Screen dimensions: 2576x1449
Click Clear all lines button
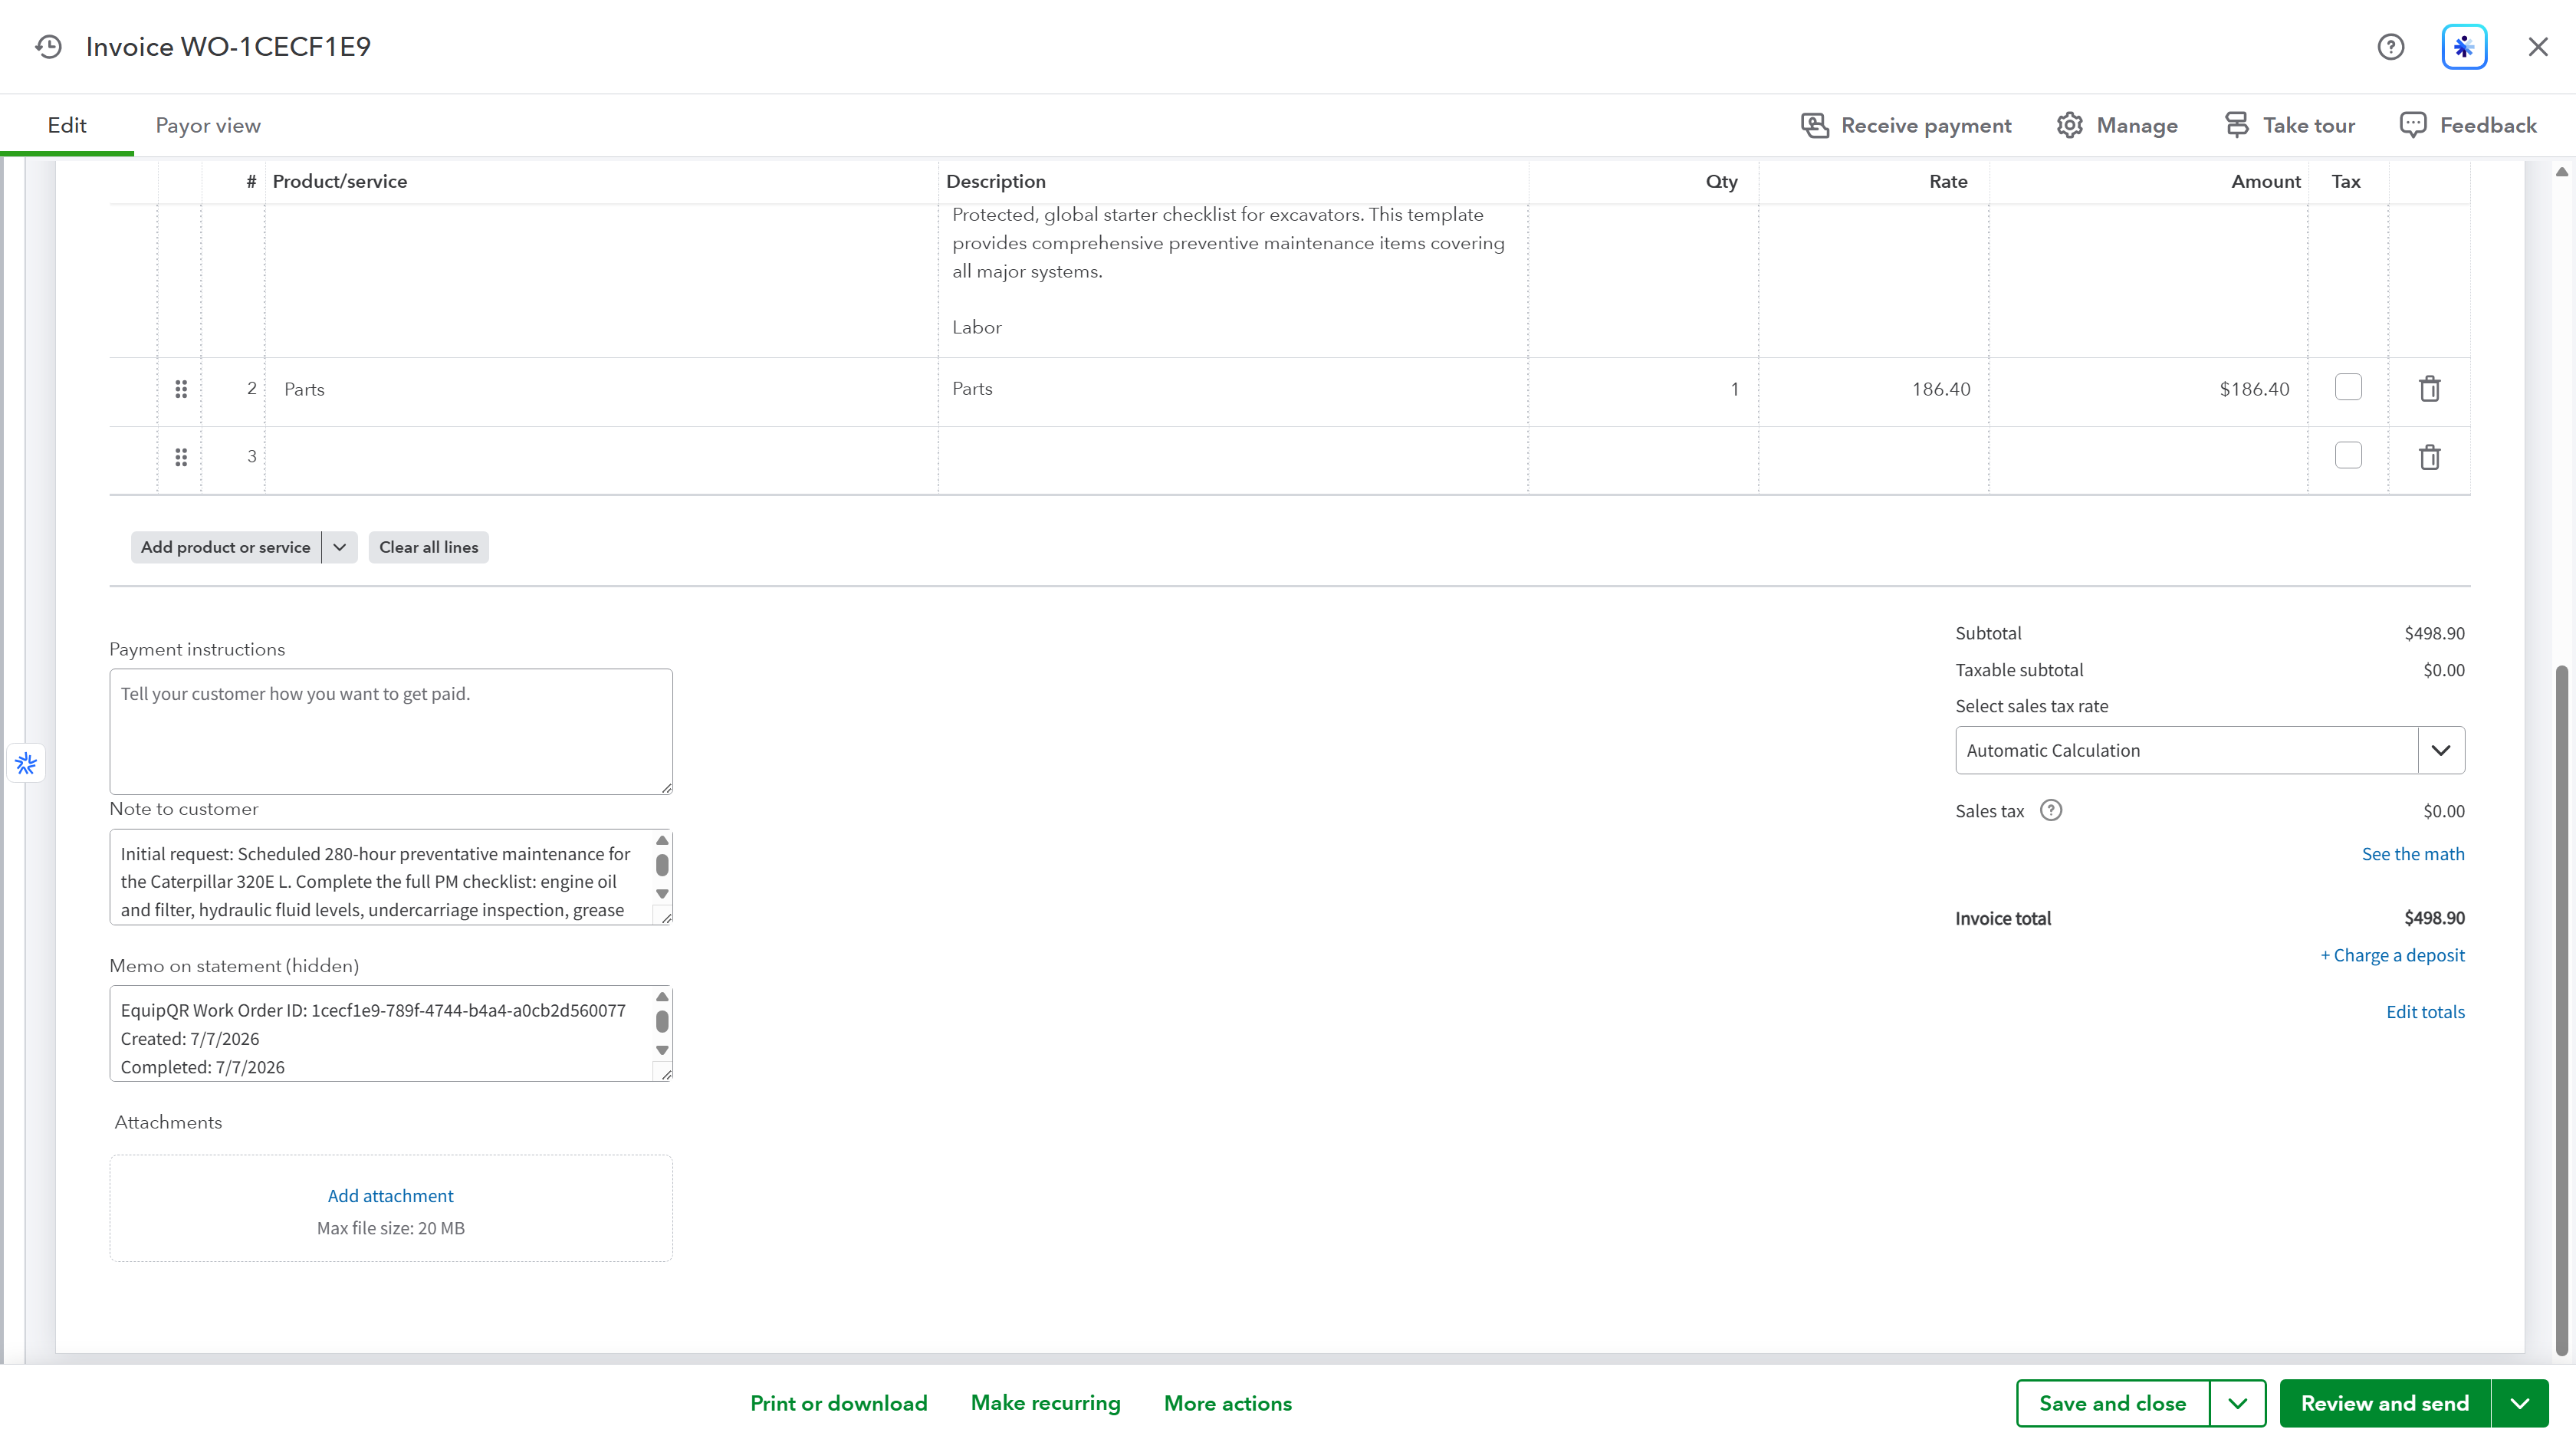point(428,547)
